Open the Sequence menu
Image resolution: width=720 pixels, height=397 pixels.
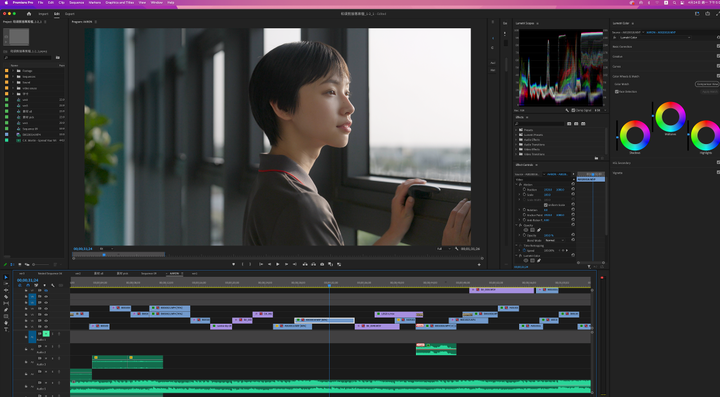point(77,2)
